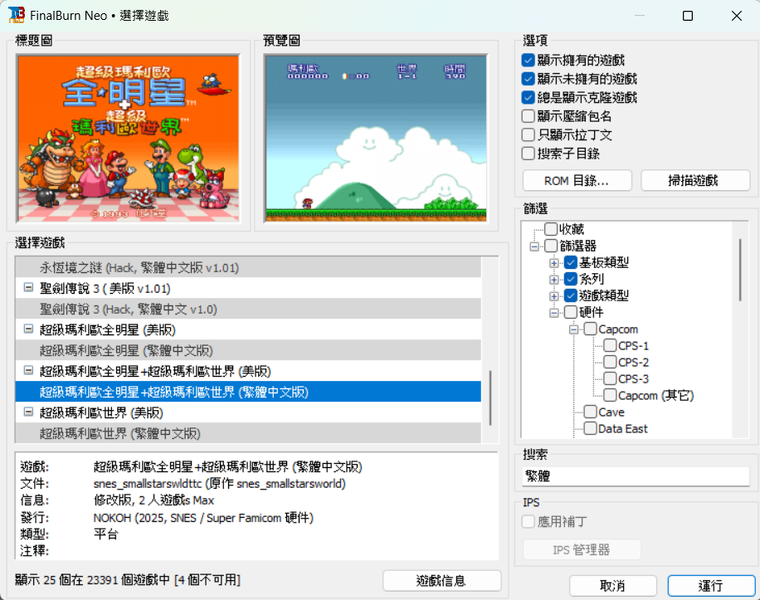Close the 選擇遊戲 window
The height and width of the screenshot is (600, 760).
click(736, 16)
